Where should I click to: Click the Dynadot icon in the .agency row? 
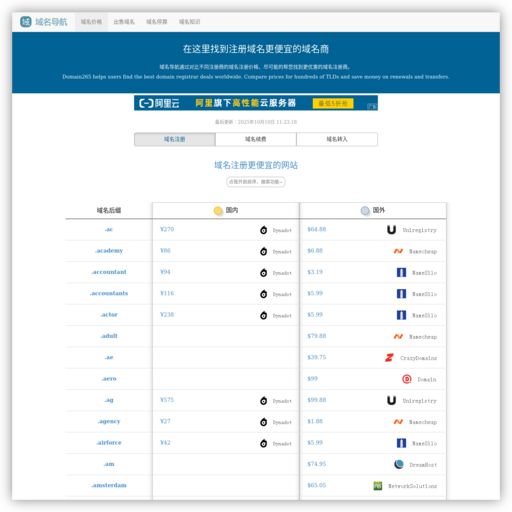[263, 422]
